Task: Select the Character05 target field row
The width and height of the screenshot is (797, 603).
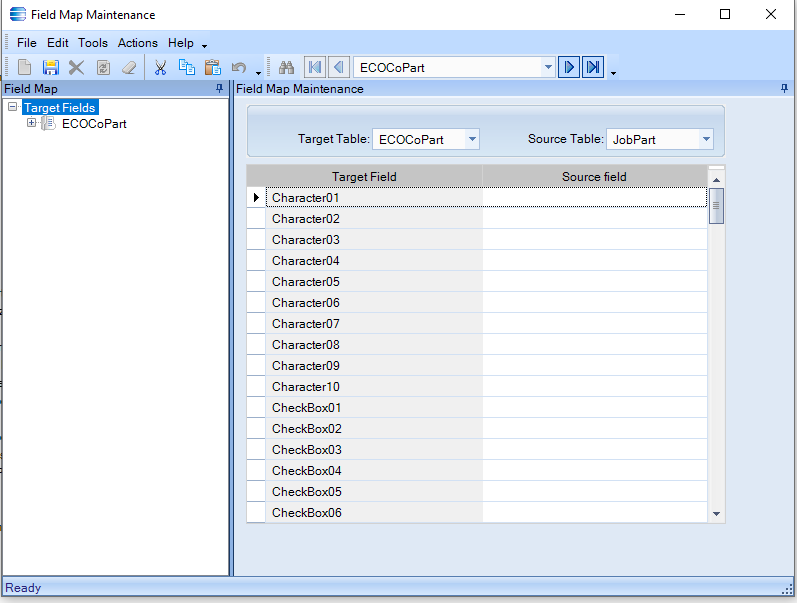Action: (374, 282)
